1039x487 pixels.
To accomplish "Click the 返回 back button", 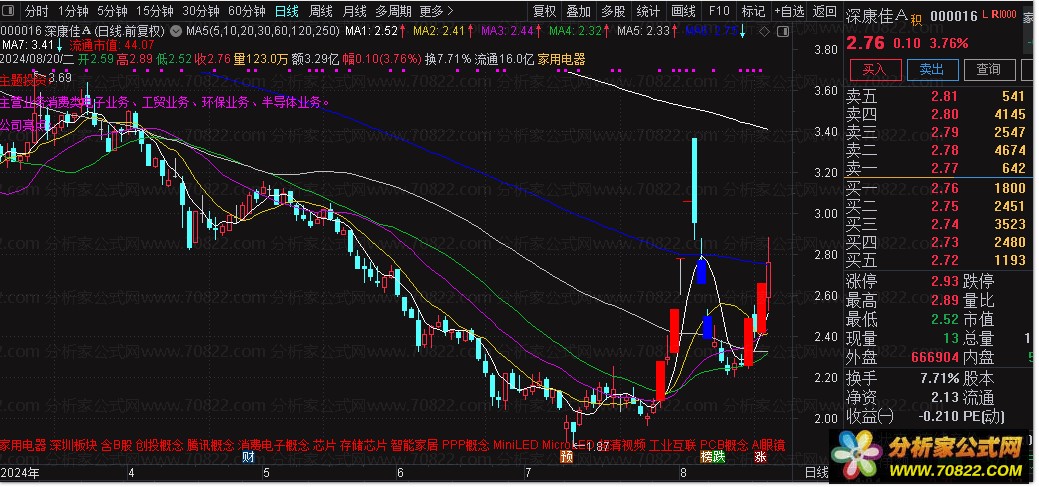I will 824,11.
